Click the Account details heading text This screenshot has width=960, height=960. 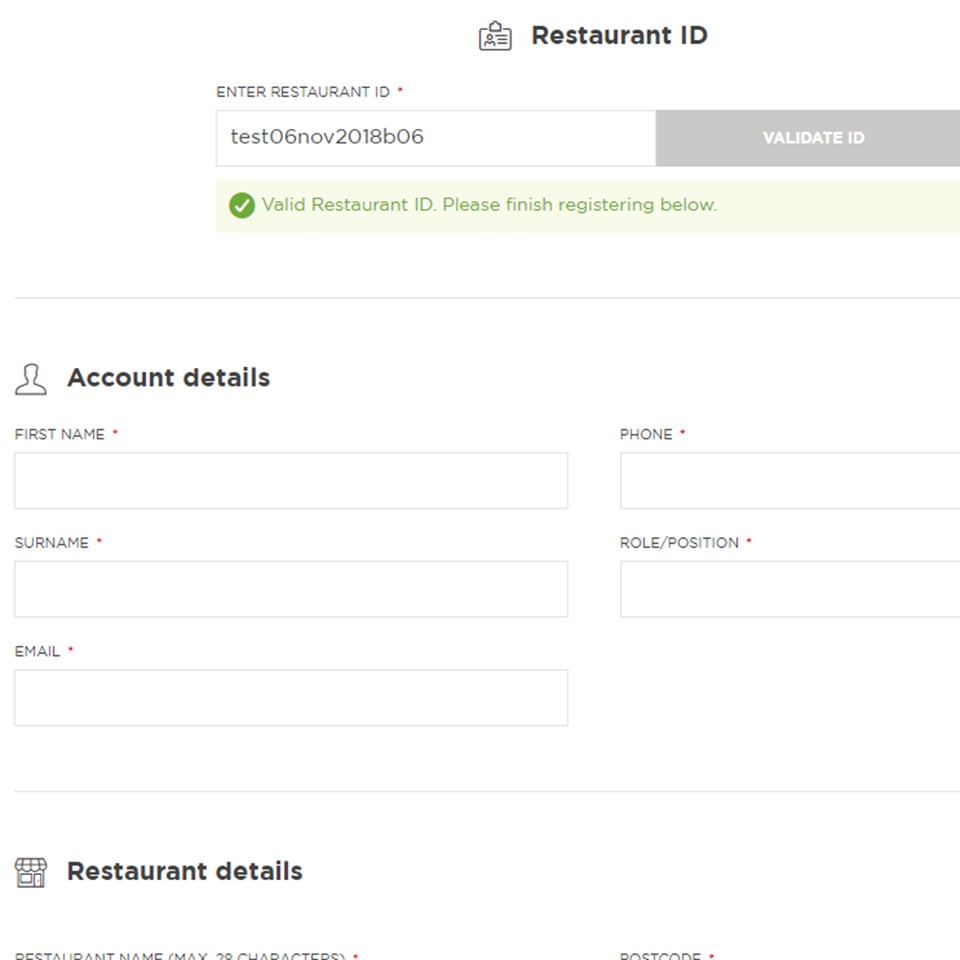click(x=168, y=378)
